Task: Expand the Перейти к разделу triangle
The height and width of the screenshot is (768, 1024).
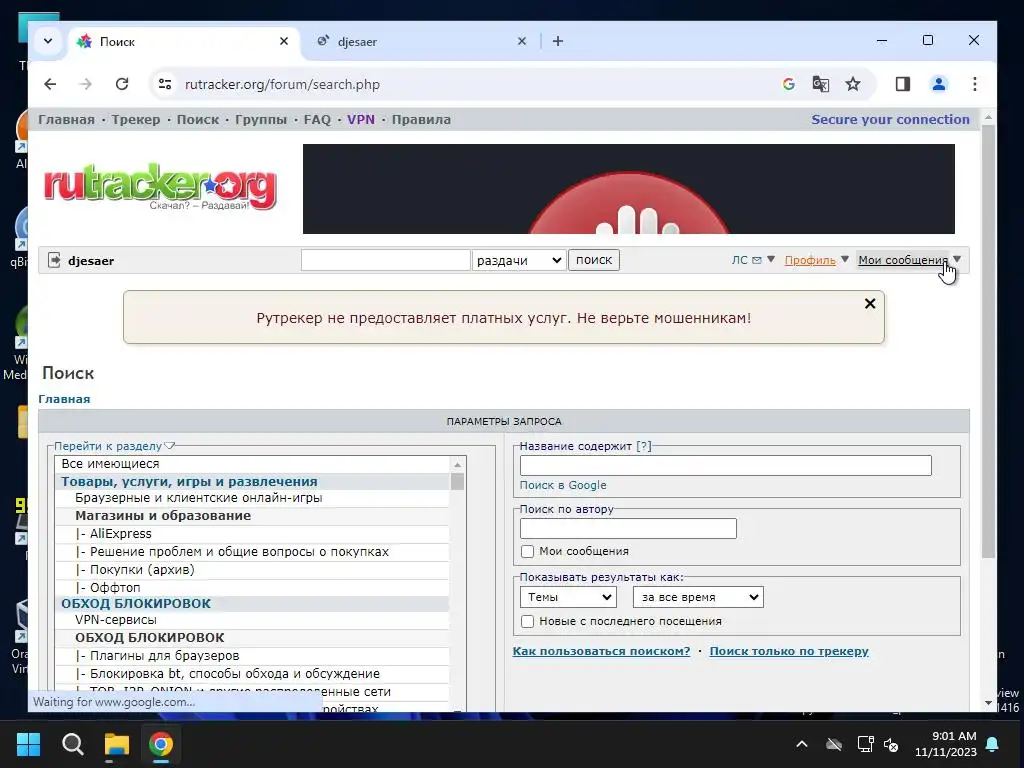Action: click(x=170, y=446)
